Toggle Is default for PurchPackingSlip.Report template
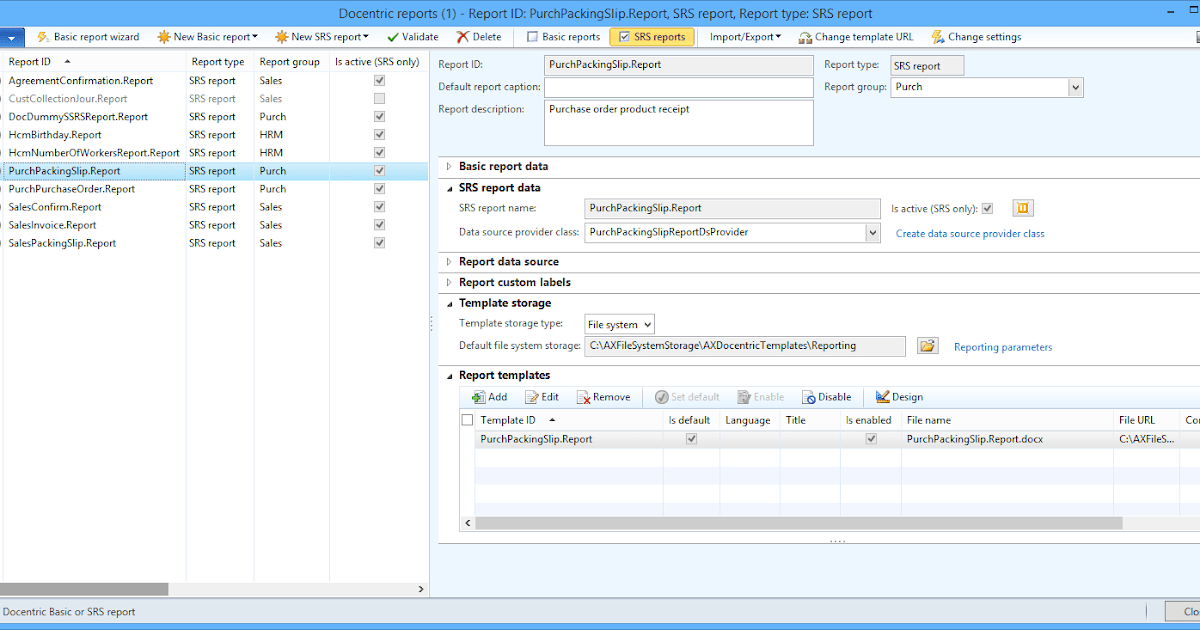The image size is (1200, 630). pyautogui.click(x=691, y=439)
